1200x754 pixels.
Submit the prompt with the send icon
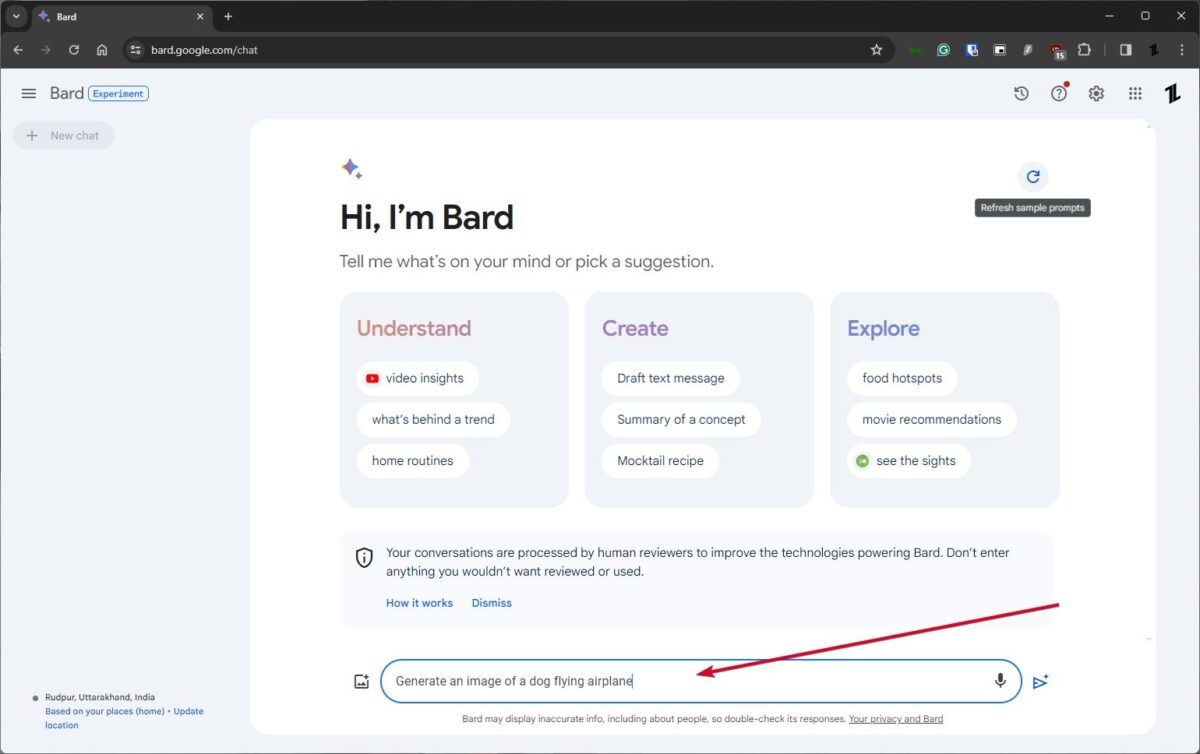(1040, 681)
